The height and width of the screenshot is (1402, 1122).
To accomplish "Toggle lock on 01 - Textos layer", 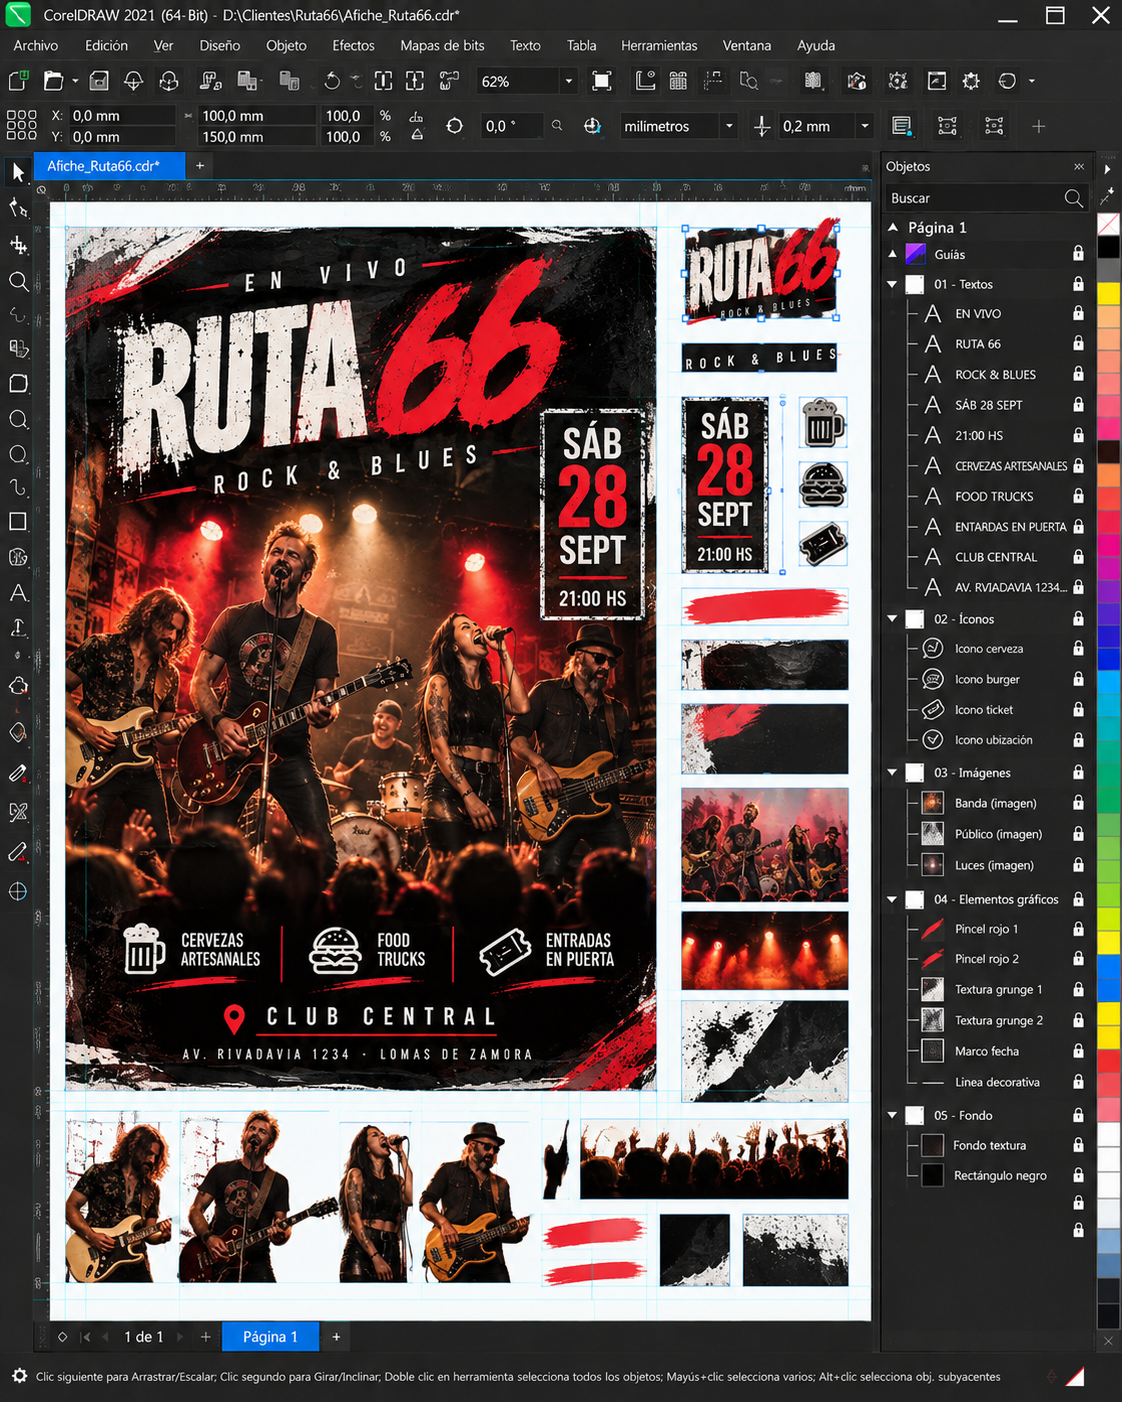I will (1078, 284).
